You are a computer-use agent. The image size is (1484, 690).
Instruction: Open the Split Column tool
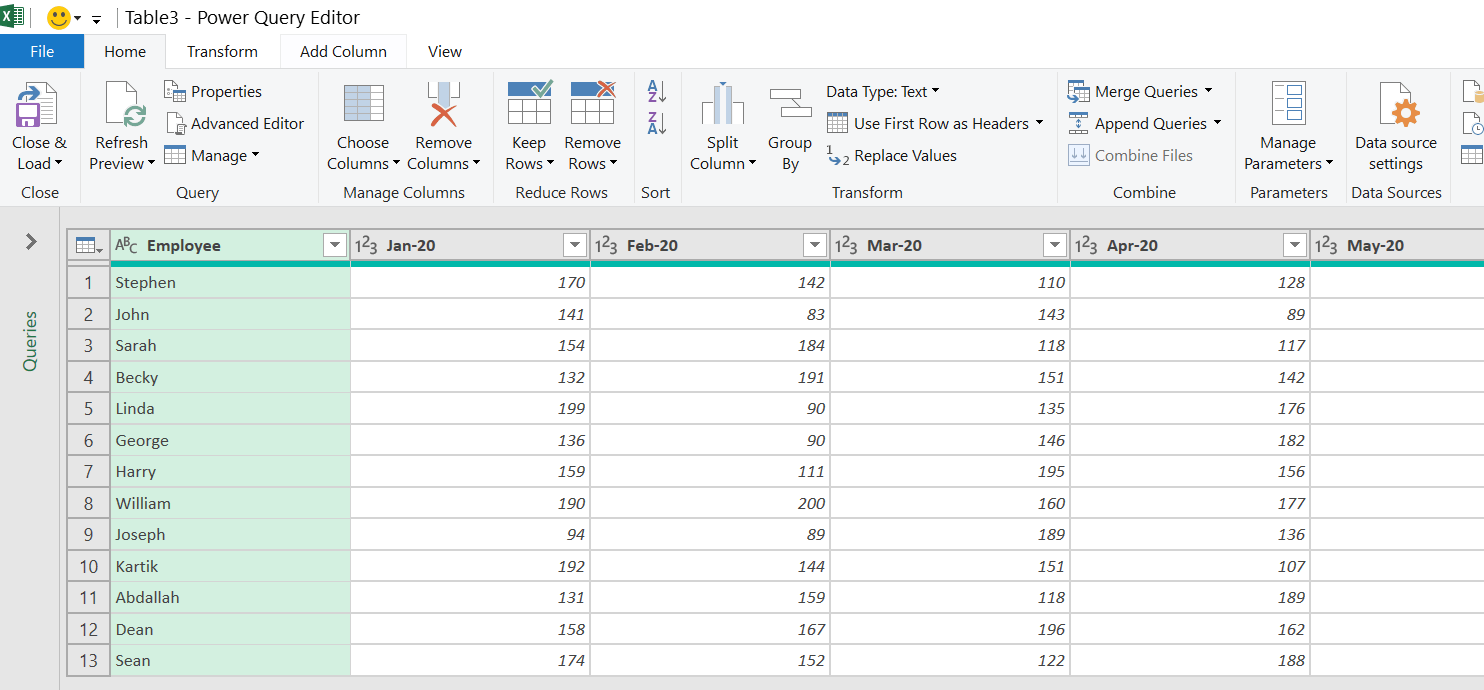(x=722, y=124)
